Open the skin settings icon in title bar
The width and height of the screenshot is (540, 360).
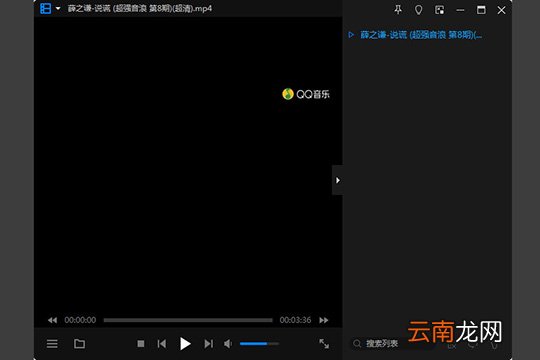418,10
